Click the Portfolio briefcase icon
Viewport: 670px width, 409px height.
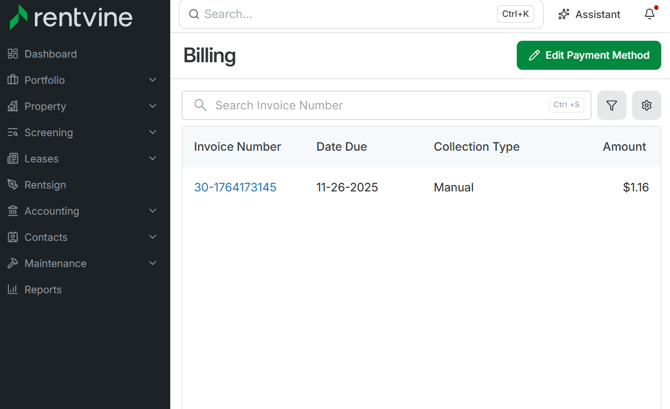13,80
